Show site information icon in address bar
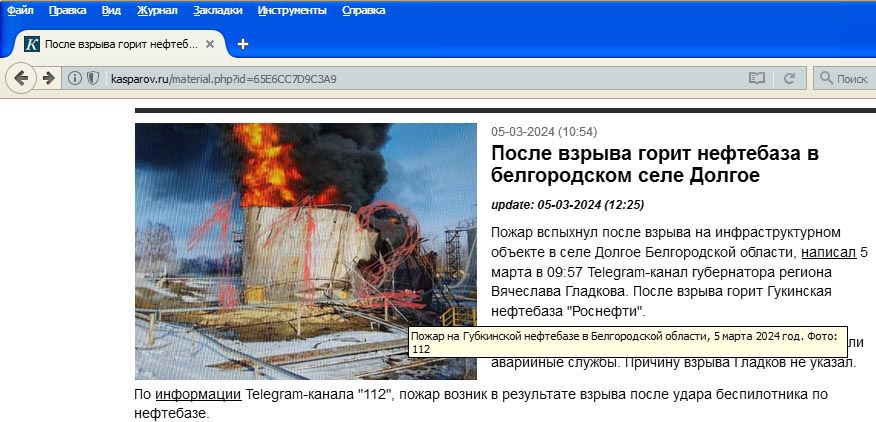Image resolution: width=876 pixels, height=422 pixels. click(x=74, y=78)
